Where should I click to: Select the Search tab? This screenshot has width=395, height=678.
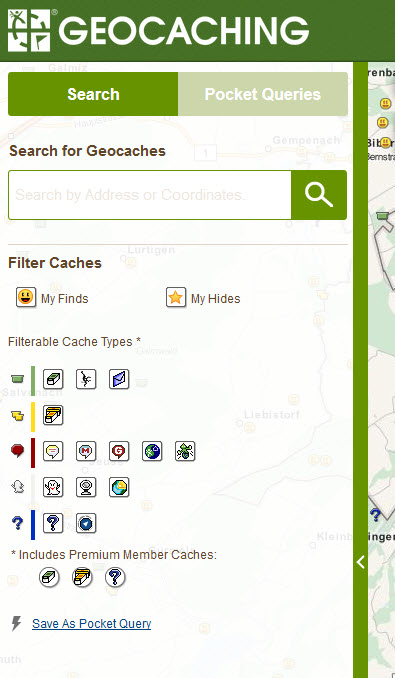pyautogui.click(x=93, y=94)
